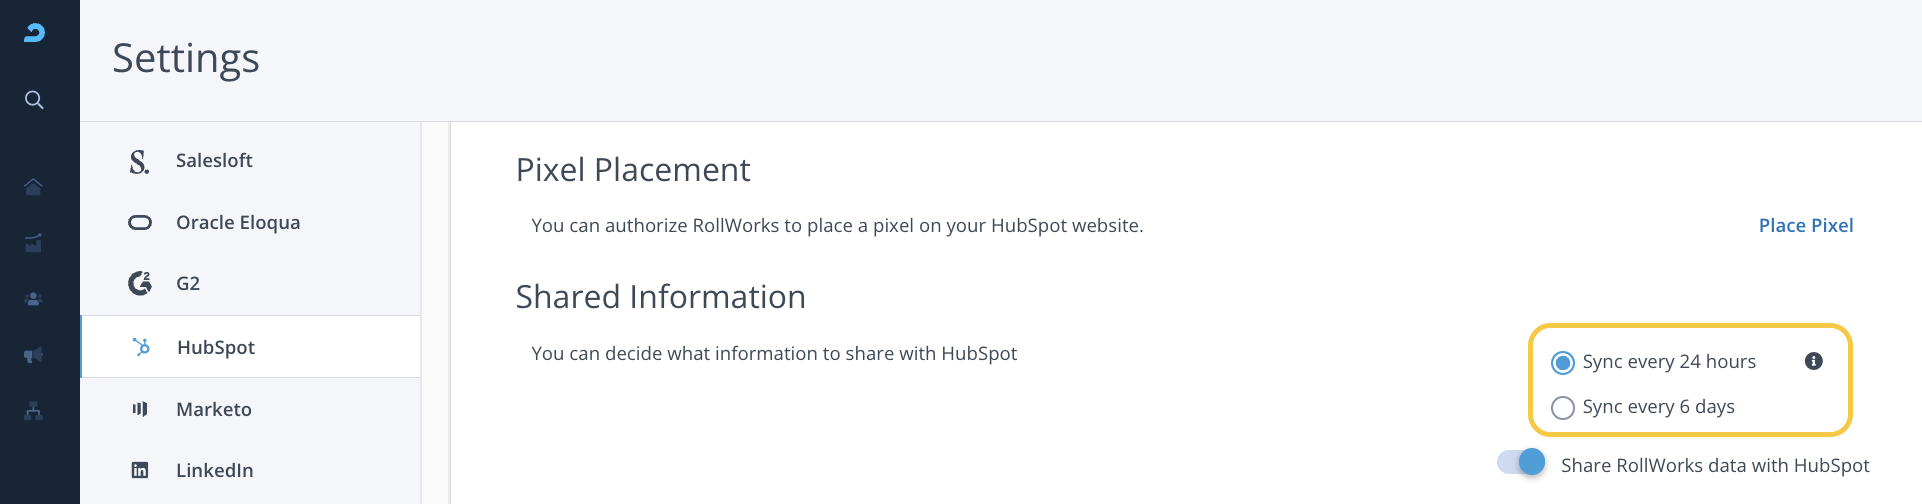Toggle Share RollWorks data with HubSpot
Screen dimensions: 1922x504
[x=1521, y=462]
